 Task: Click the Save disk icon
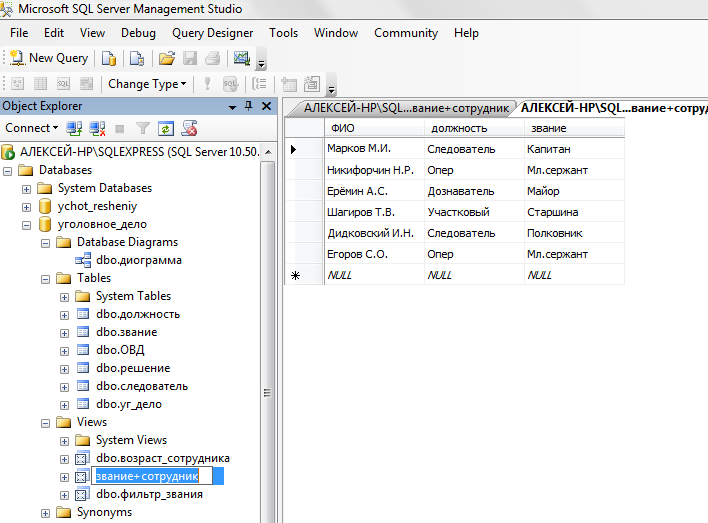[x=190, y=58]
